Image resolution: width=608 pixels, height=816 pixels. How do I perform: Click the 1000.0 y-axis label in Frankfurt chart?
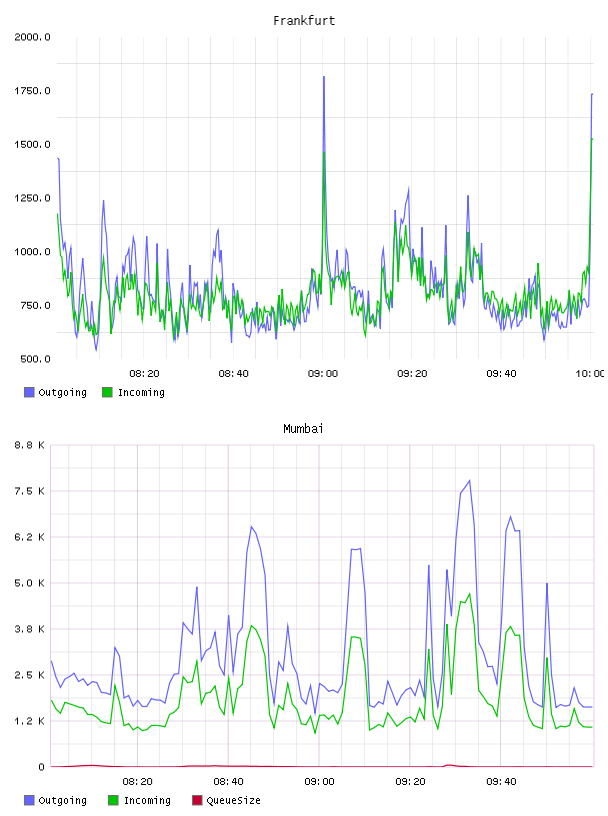coord(32,251)
